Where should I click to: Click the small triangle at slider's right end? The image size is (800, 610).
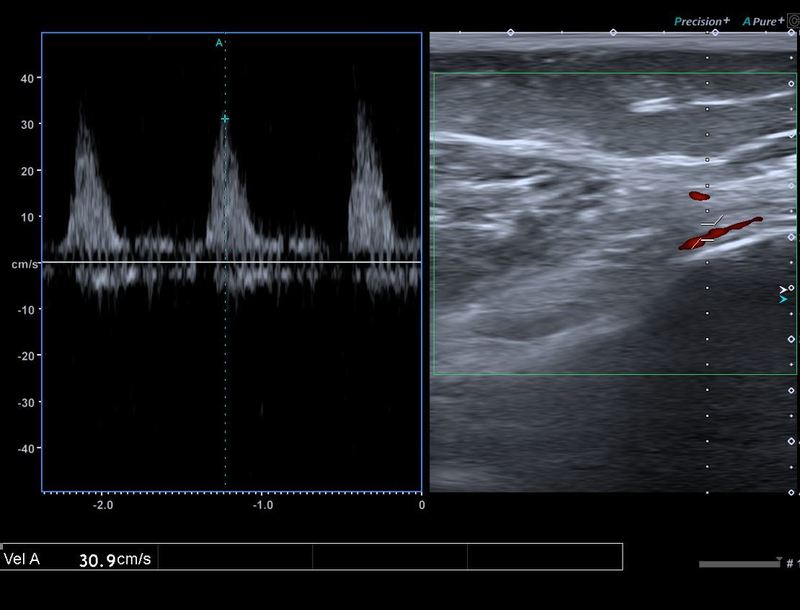778,560
